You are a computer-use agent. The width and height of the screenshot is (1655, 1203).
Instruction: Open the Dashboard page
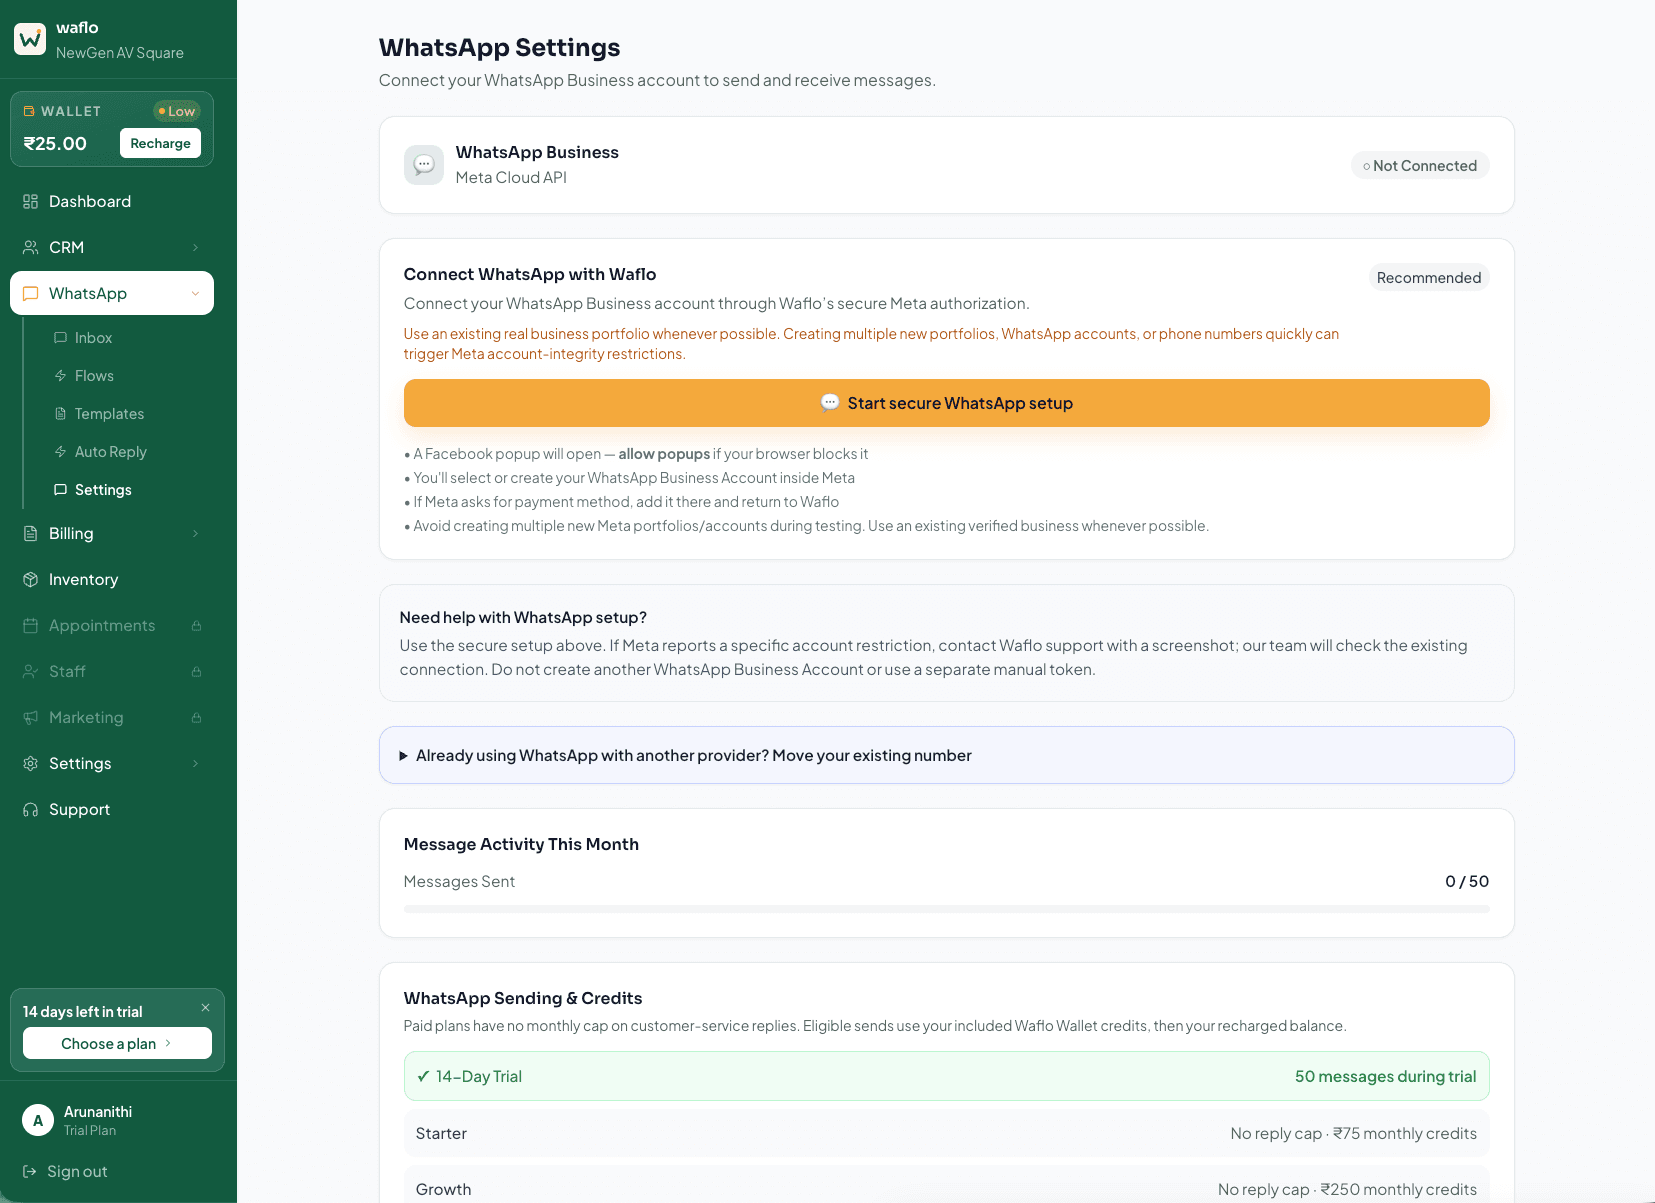pyautogui.click(x=112, y=201)
